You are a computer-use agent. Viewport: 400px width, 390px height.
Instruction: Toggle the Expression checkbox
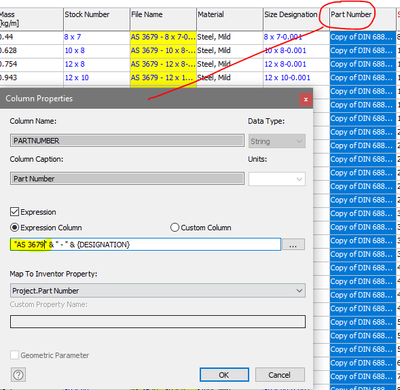[x=15, y=212]
